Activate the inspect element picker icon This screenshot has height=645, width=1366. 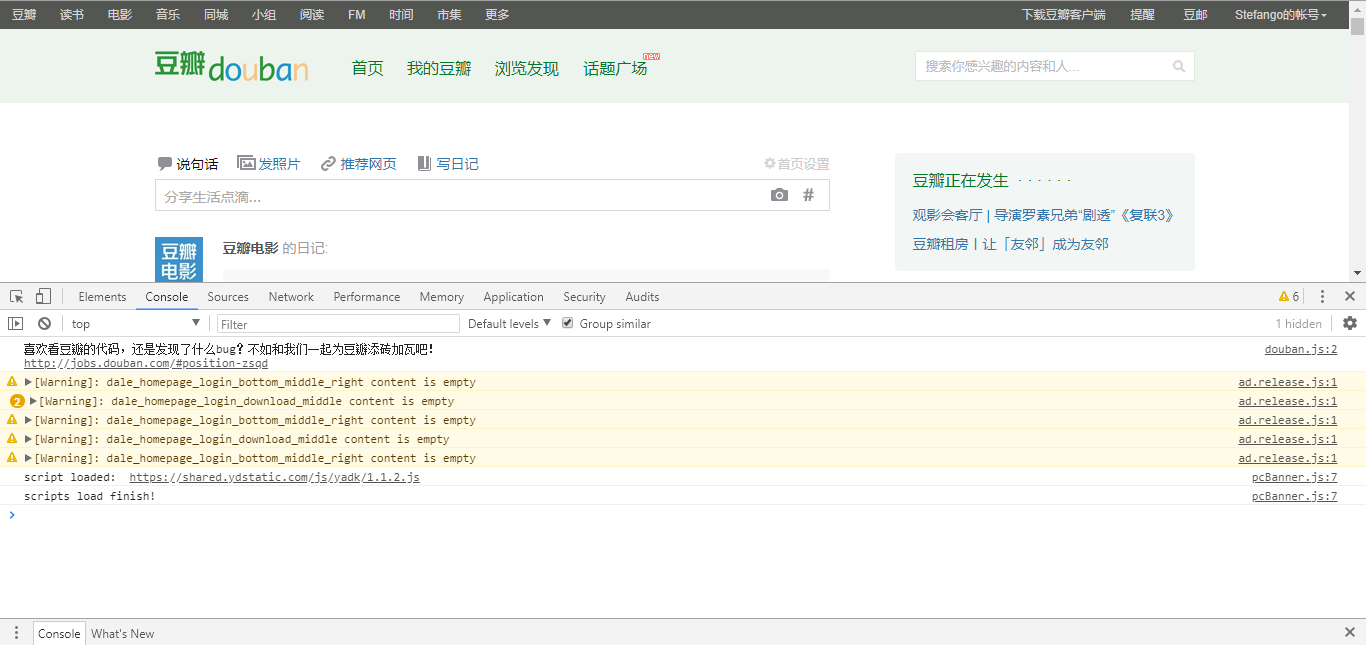[17, 297]
